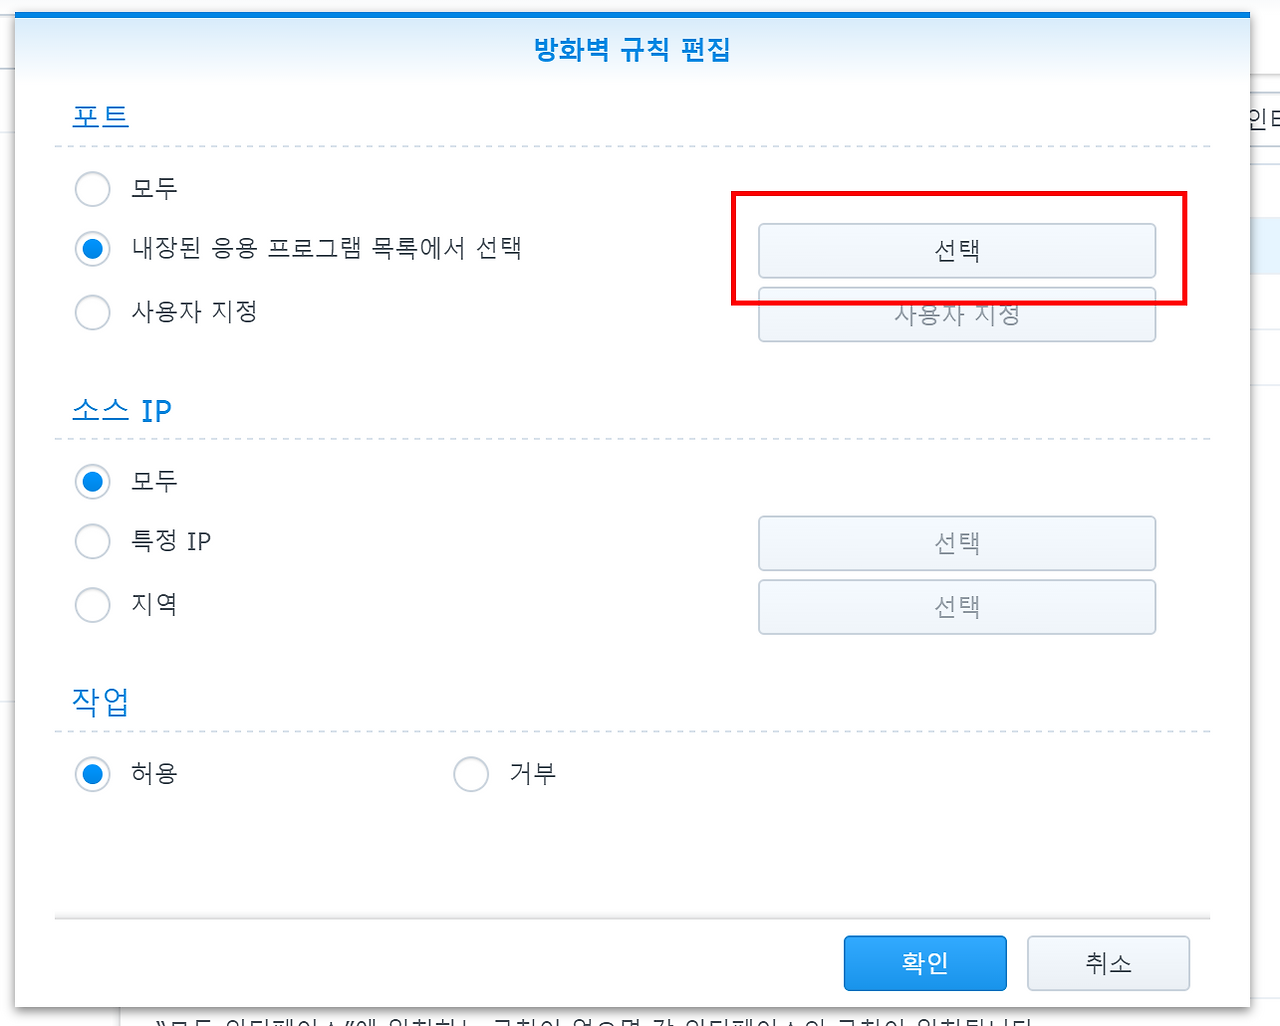The image size is (1280, 1026).
Task: Confirm the rule with the 확인 button
Action: click(924, 963)
